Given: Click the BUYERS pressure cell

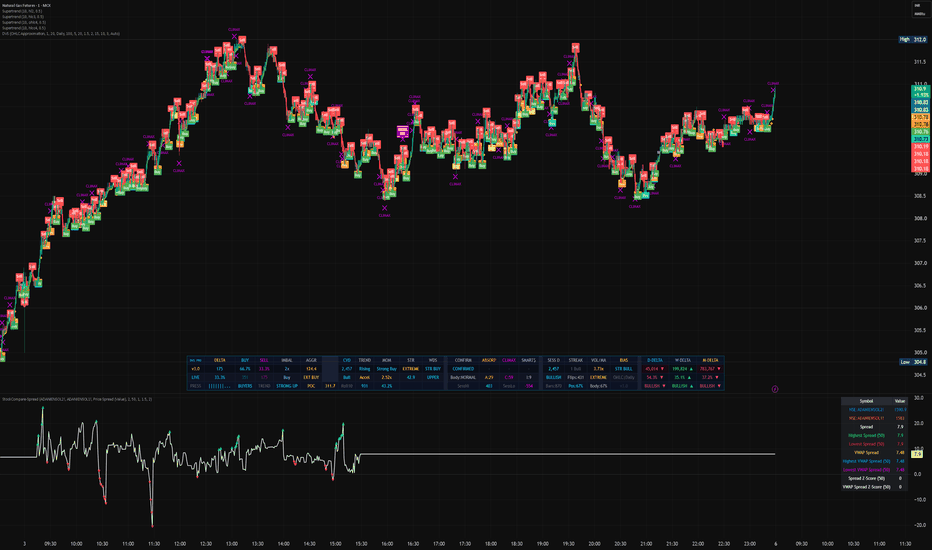Looking at the screenshot, I should 245,386.
